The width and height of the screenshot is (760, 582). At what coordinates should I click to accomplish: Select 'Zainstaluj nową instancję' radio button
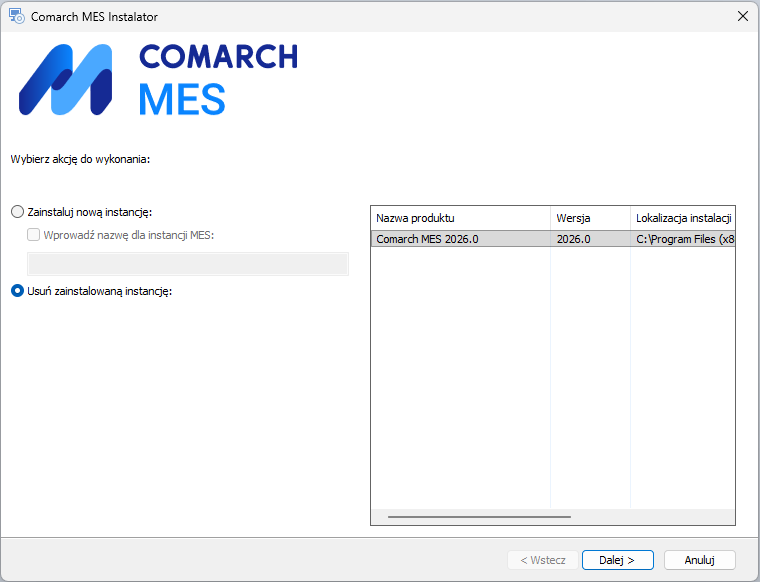(17, 212)
